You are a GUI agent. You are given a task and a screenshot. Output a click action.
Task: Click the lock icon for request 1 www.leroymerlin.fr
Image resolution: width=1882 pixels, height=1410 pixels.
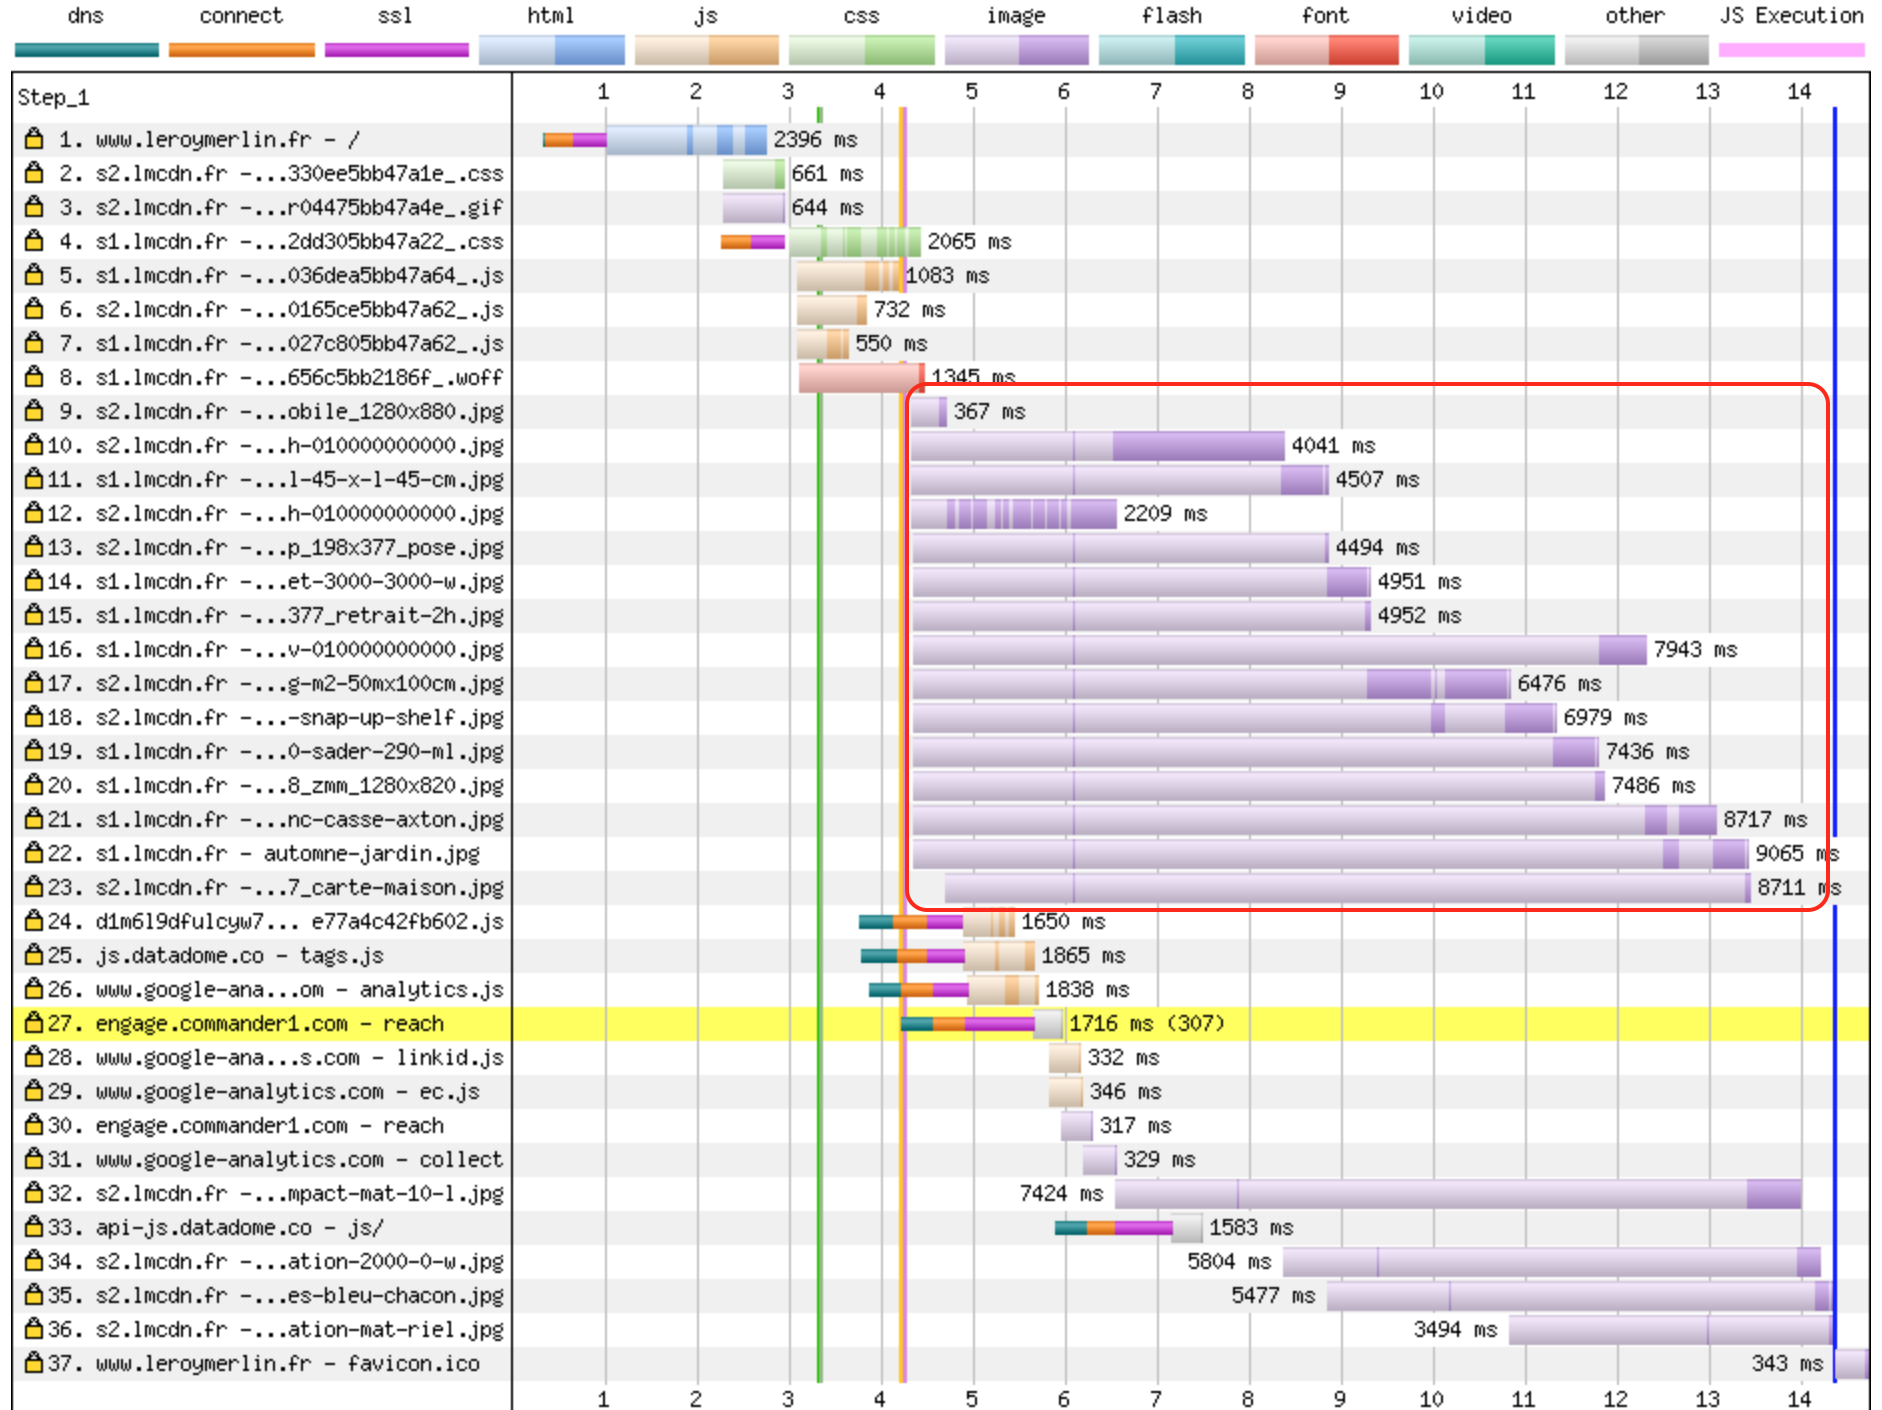tap(34, 139)
